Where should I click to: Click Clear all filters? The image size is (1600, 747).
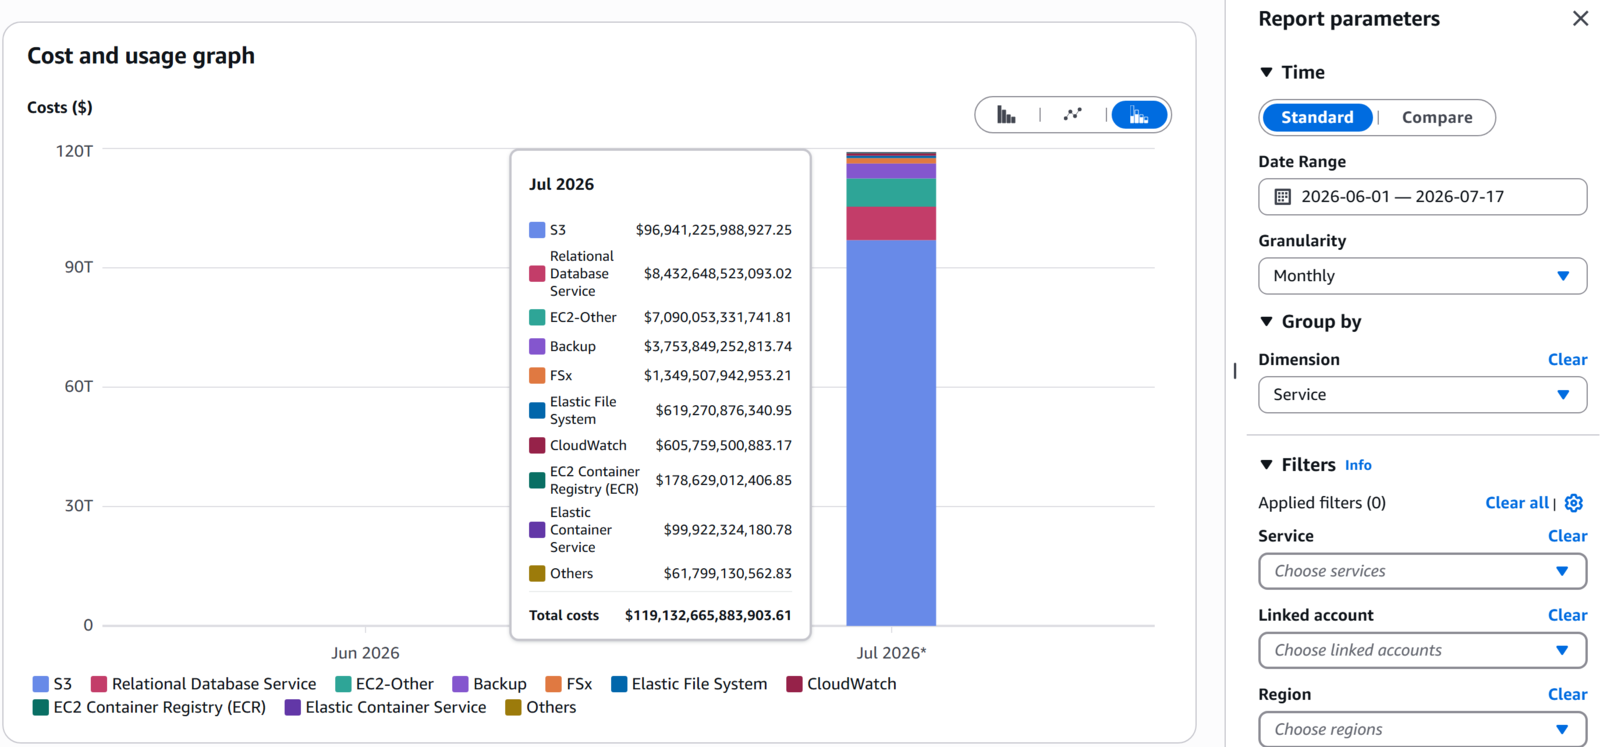pos(1517,503)
